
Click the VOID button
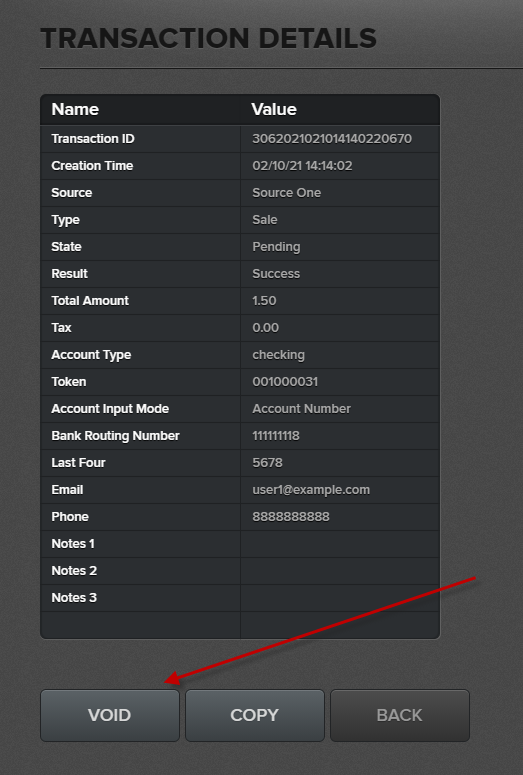click(x=110, y=715)
